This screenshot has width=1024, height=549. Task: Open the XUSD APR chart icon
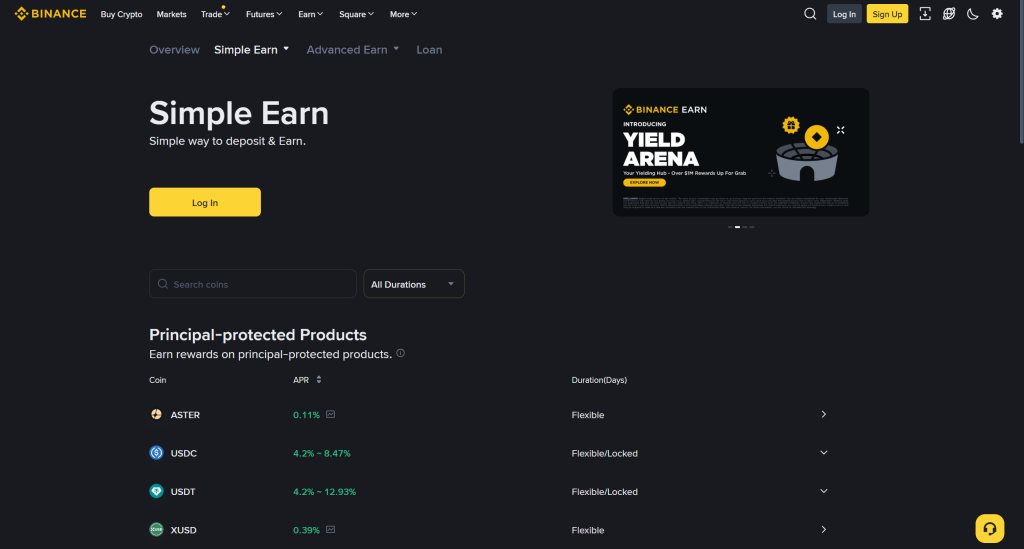330,529
